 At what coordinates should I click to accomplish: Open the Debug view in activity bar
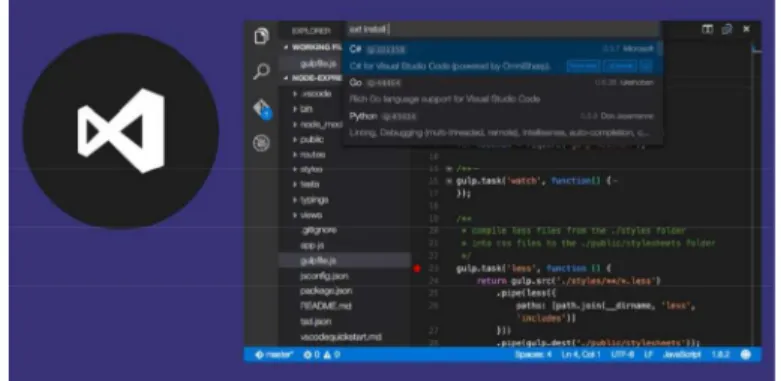[x=261, y=143]
